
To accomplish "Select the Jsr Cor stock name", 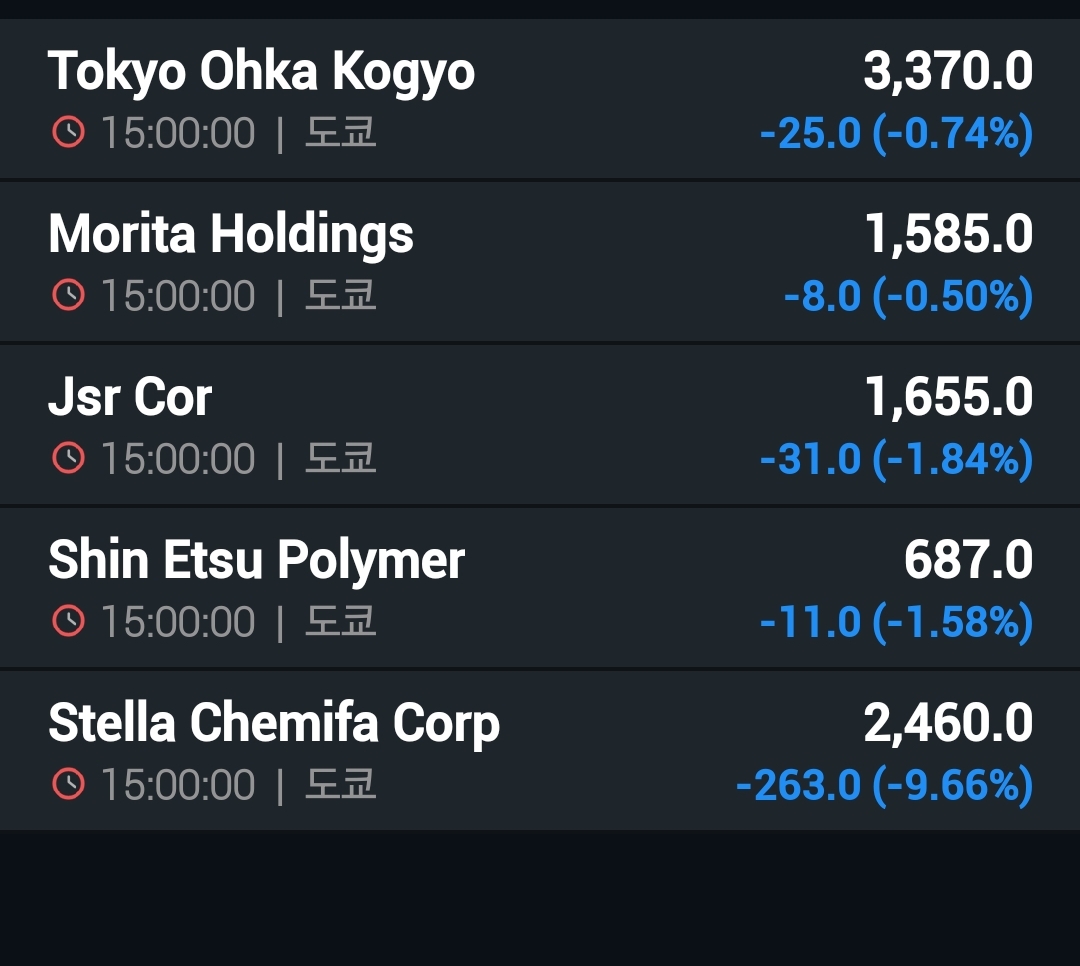I will [130, 398].
